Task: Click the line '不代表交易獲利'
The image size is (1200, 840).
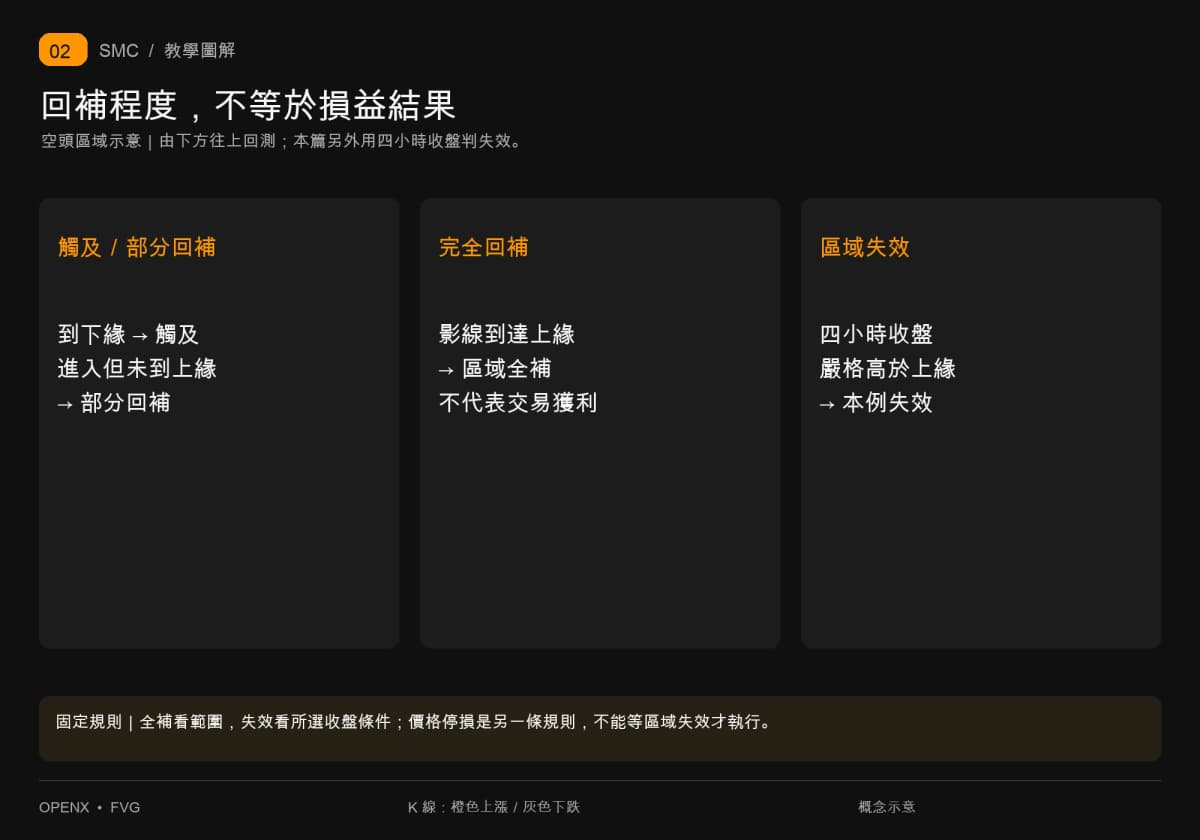Action: point(518,402)
